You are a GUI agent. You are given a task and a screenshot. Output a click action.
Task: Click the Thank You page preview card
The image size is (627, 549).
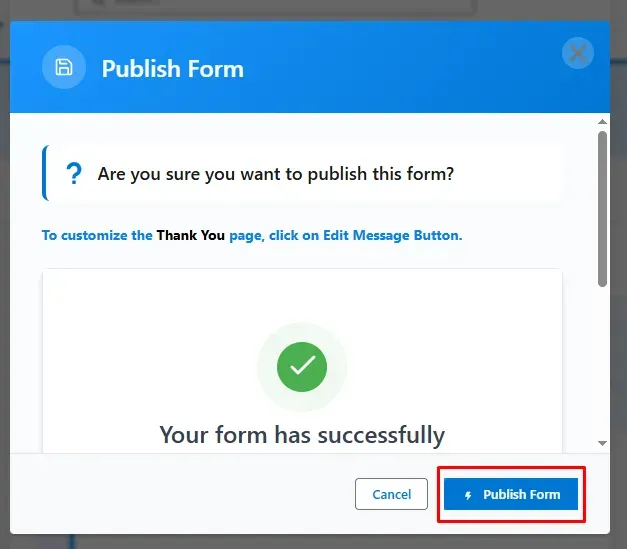pyautogui.click(x=302, y=361)
